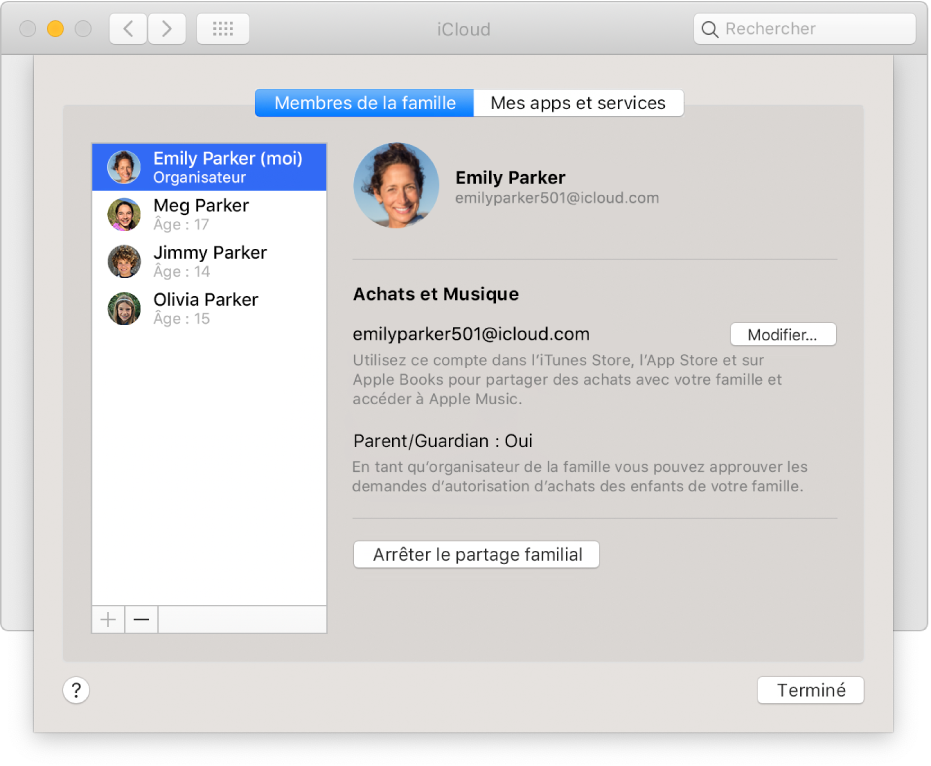This screenshot has width=931, height=766.
Task: Click Arrêter le partage familial
Action: pos(476,554)
